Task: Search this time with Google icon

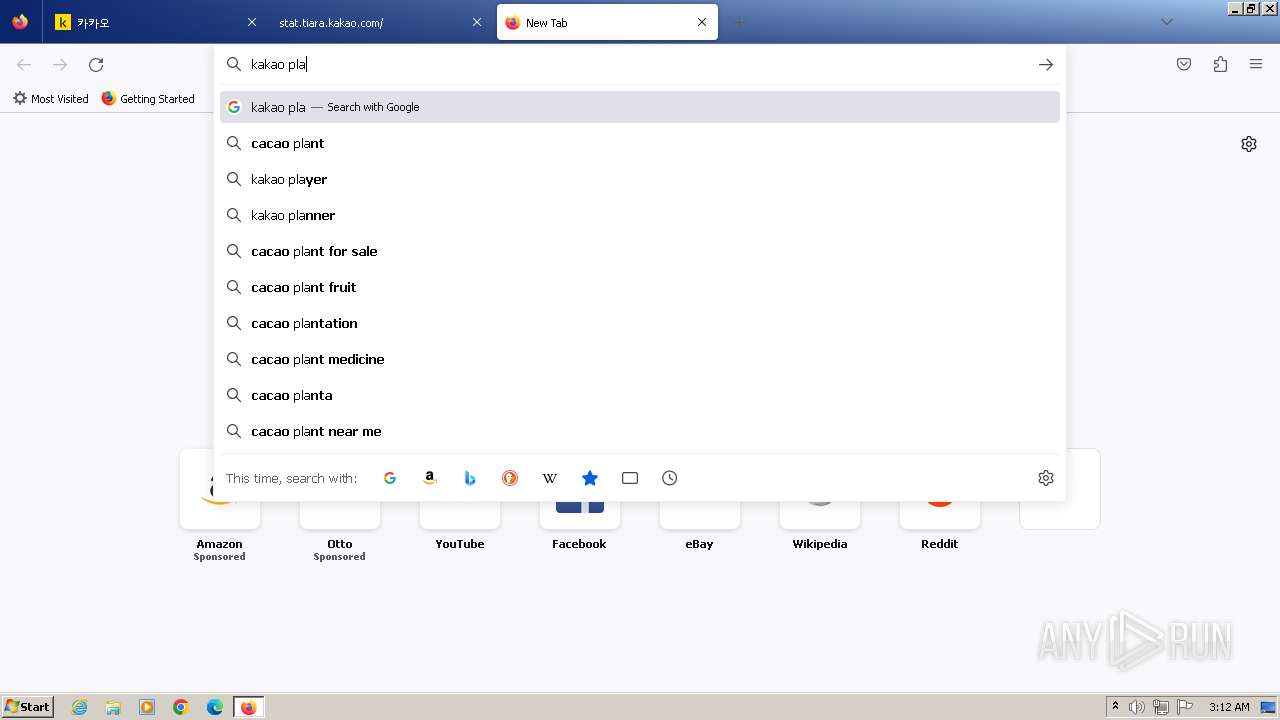Action: [390, 478]
